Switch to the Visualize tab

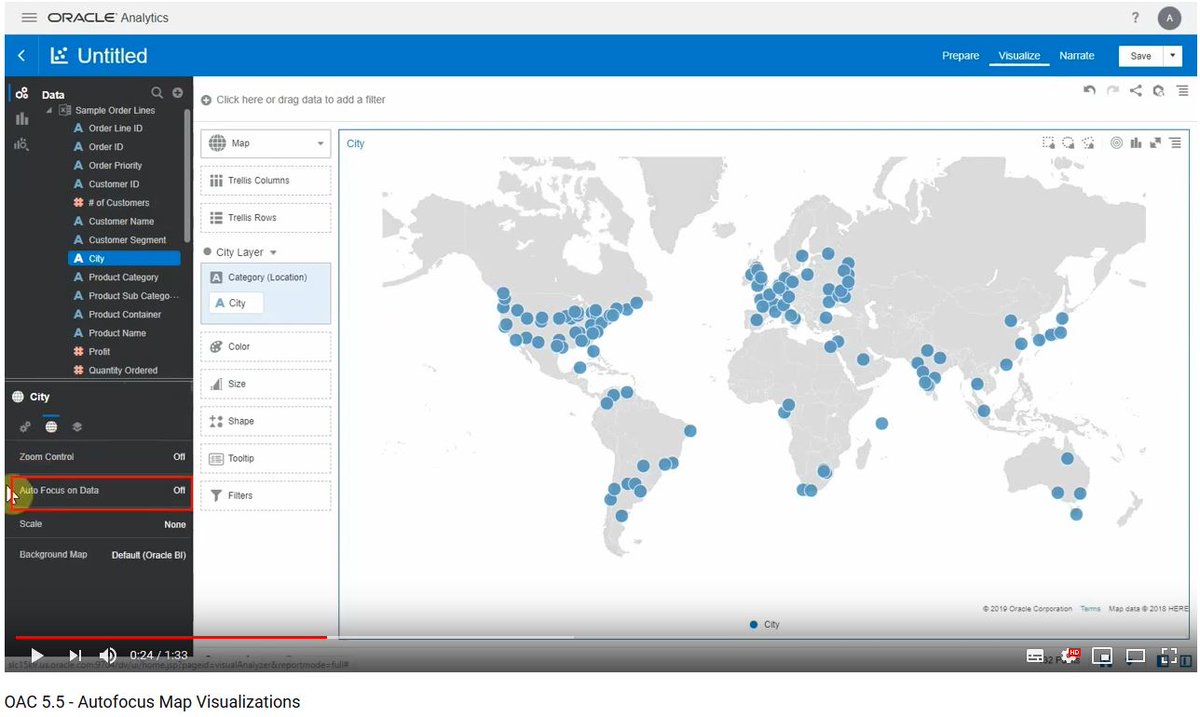[x=1019, y=56]
